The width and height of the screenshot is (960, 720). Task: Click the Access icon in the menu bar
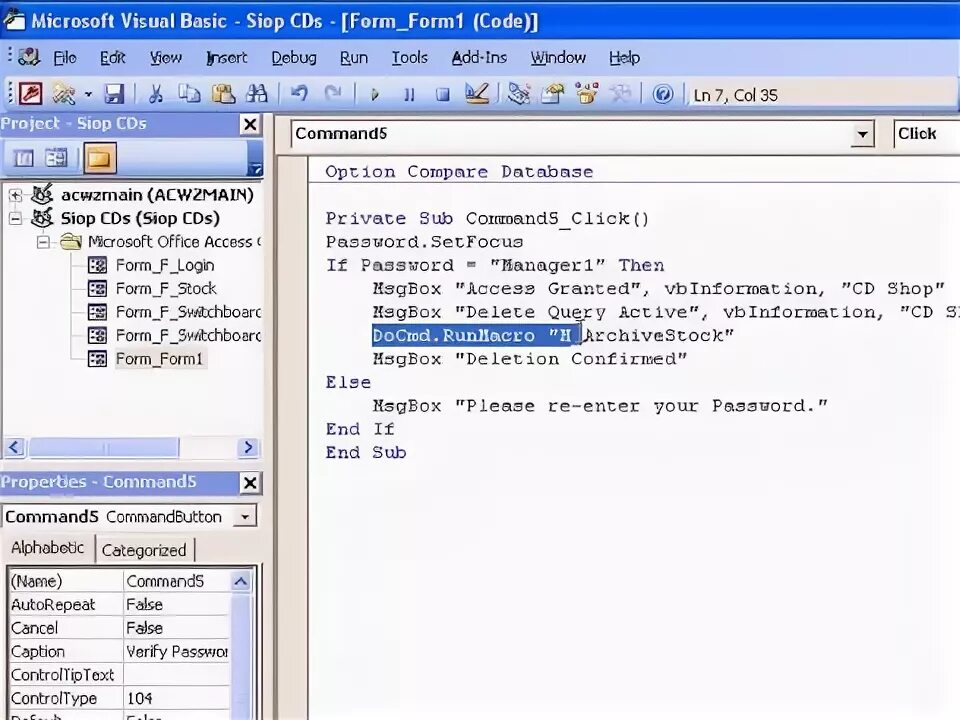pyautogui.click(x=29, y=58)
